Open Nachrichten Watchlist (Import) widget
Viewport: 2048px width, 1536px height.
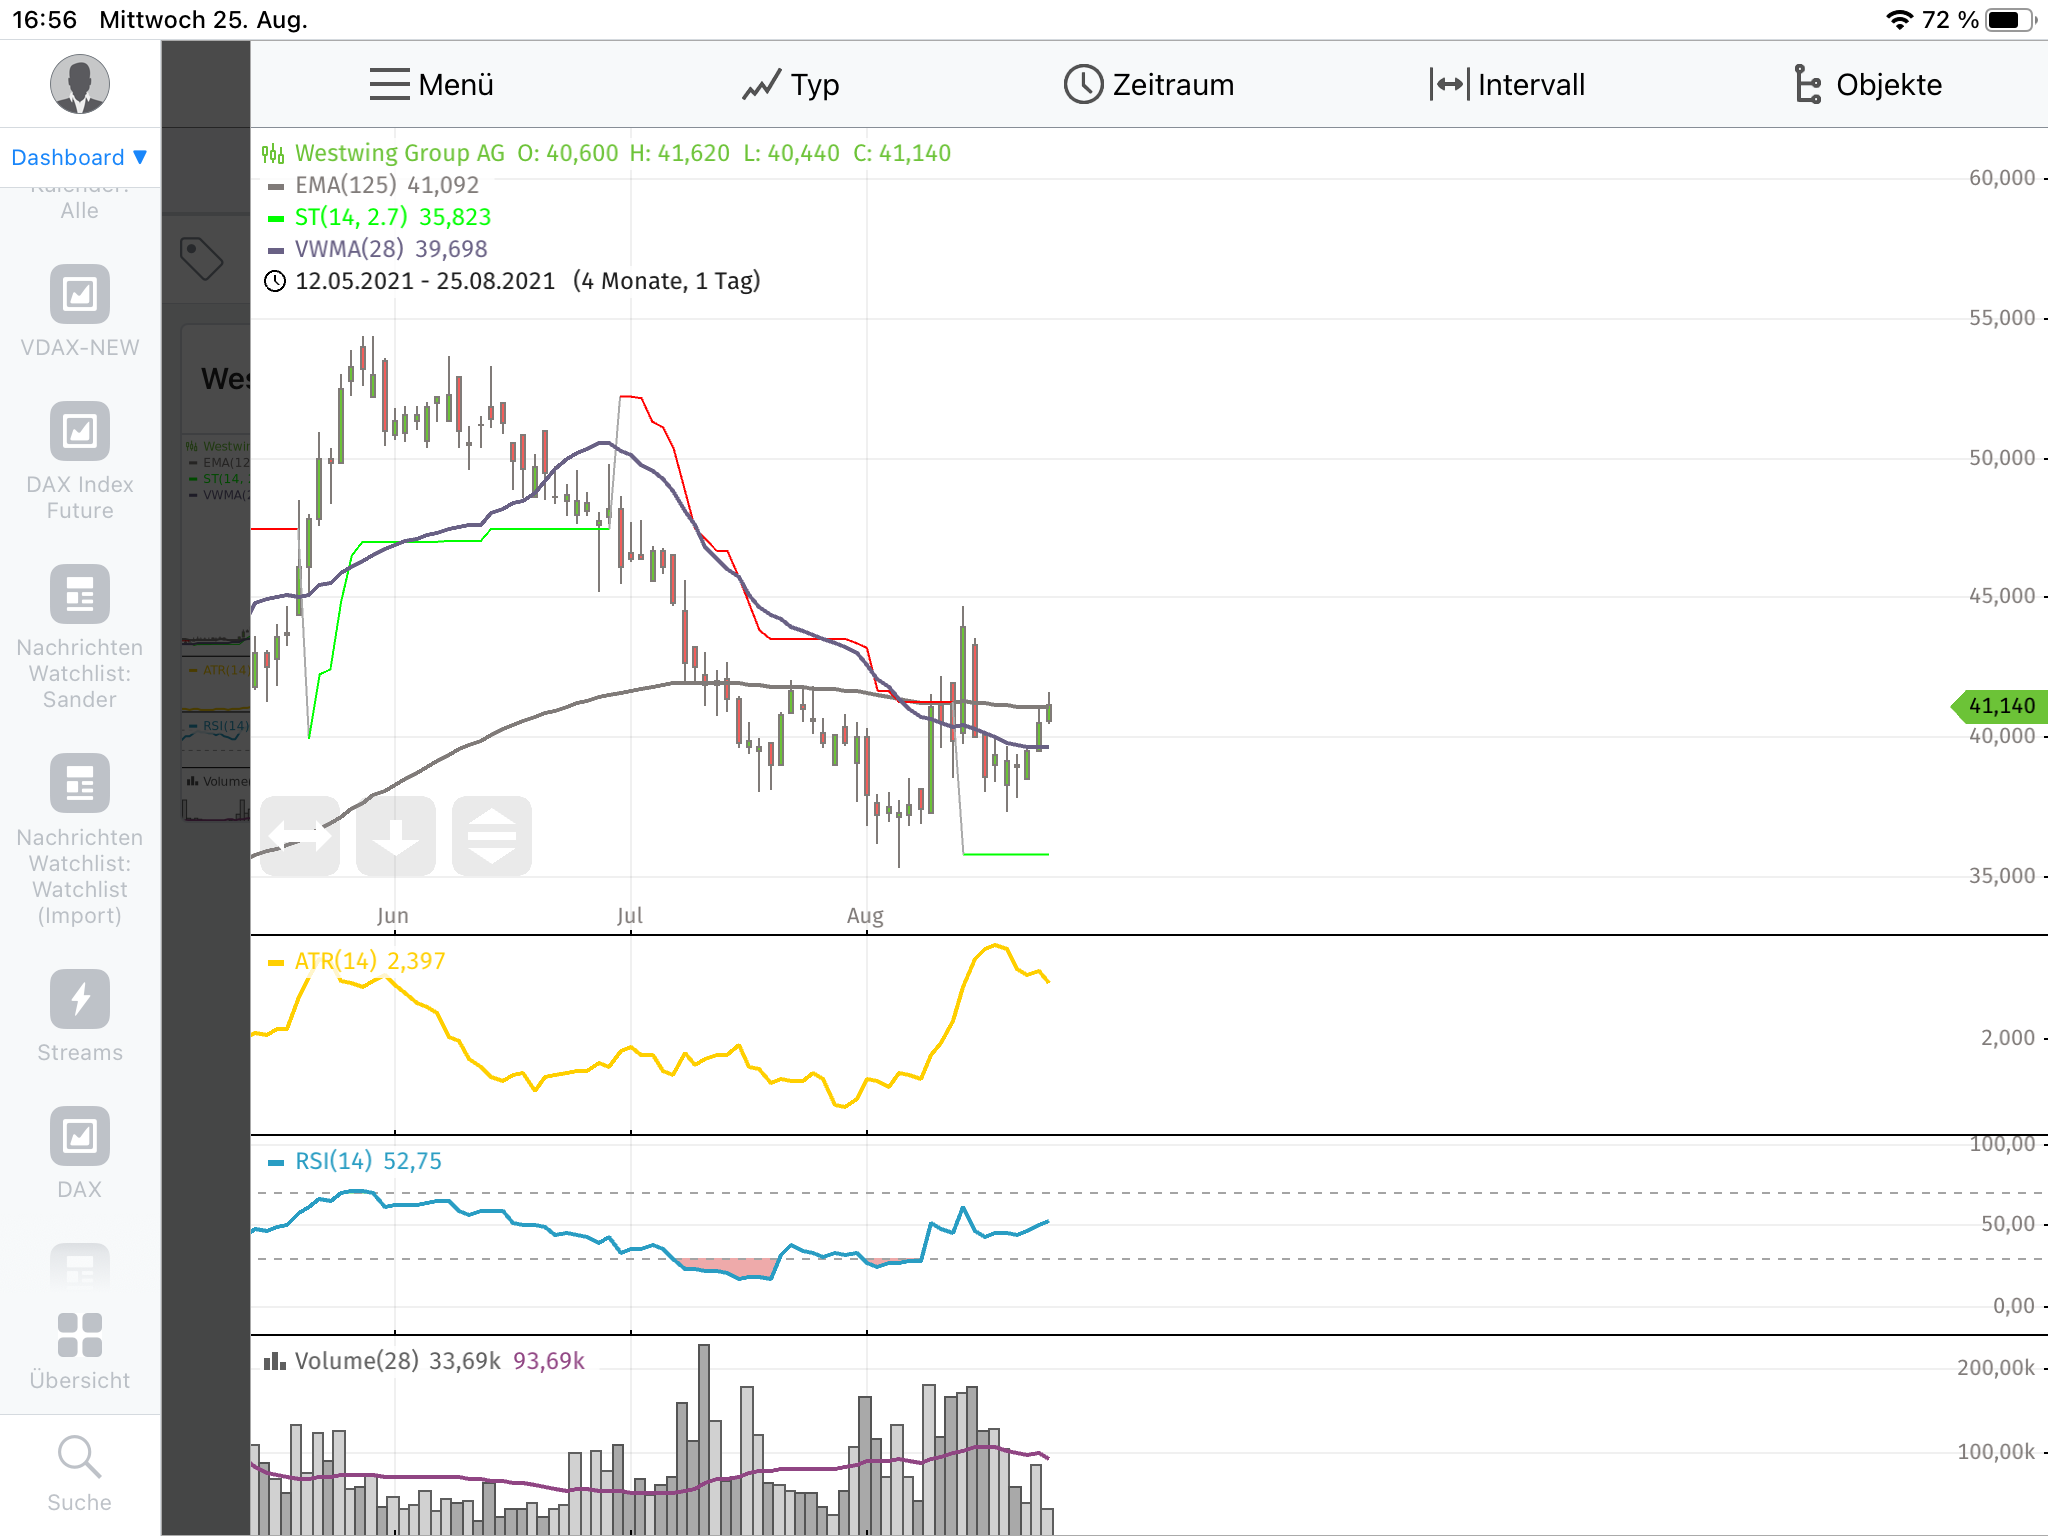tap(79, 783)
